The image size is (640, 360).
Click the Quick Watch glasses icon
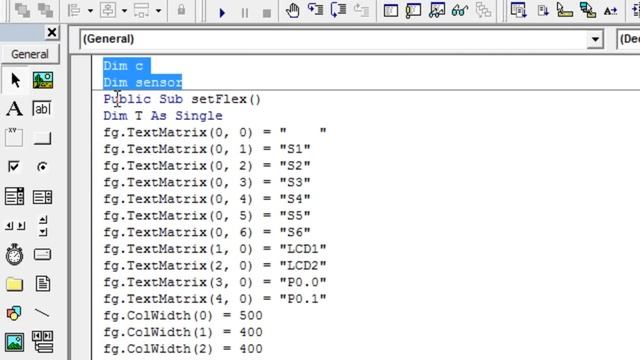click(460, 10)
